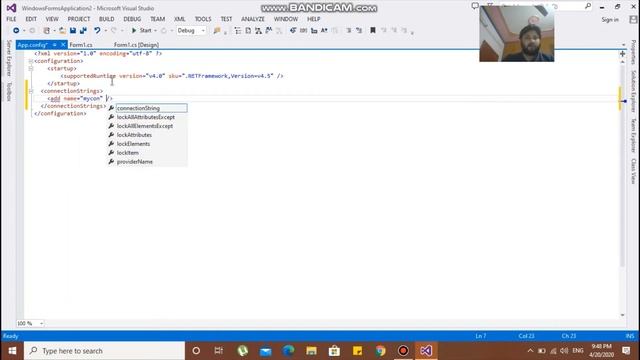Collapse the configuration XML node
The image size is (640, 360).
coord(31,61)
